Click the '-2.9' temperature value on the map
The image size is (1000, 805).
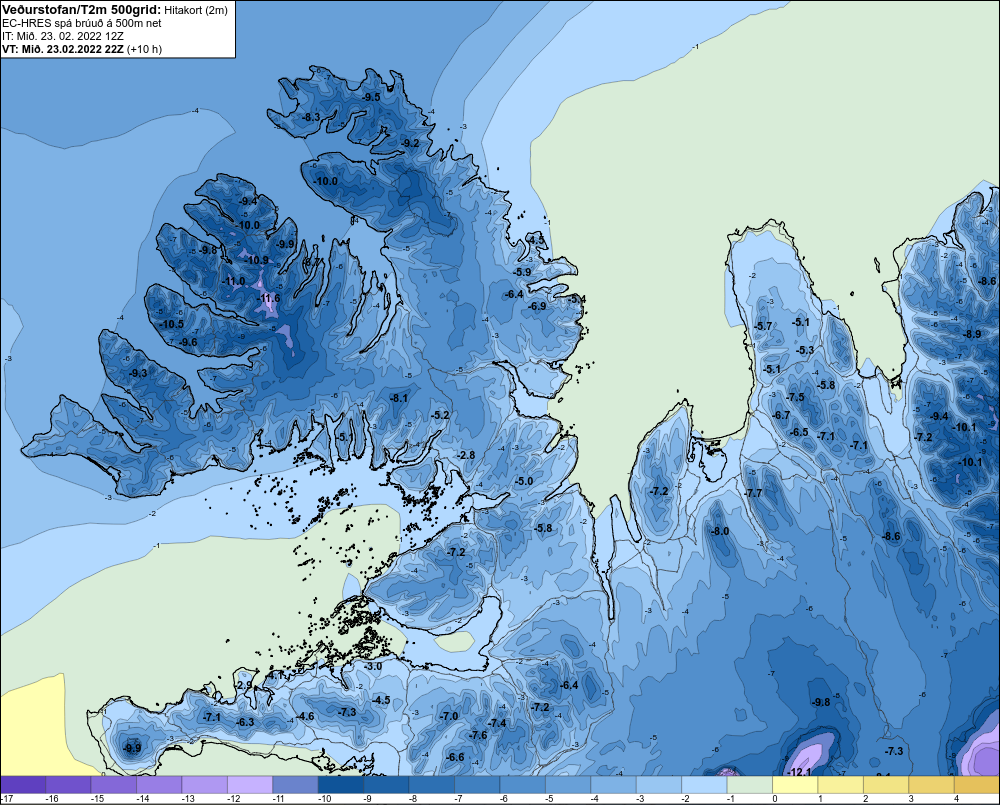click(x=244, y=685)
